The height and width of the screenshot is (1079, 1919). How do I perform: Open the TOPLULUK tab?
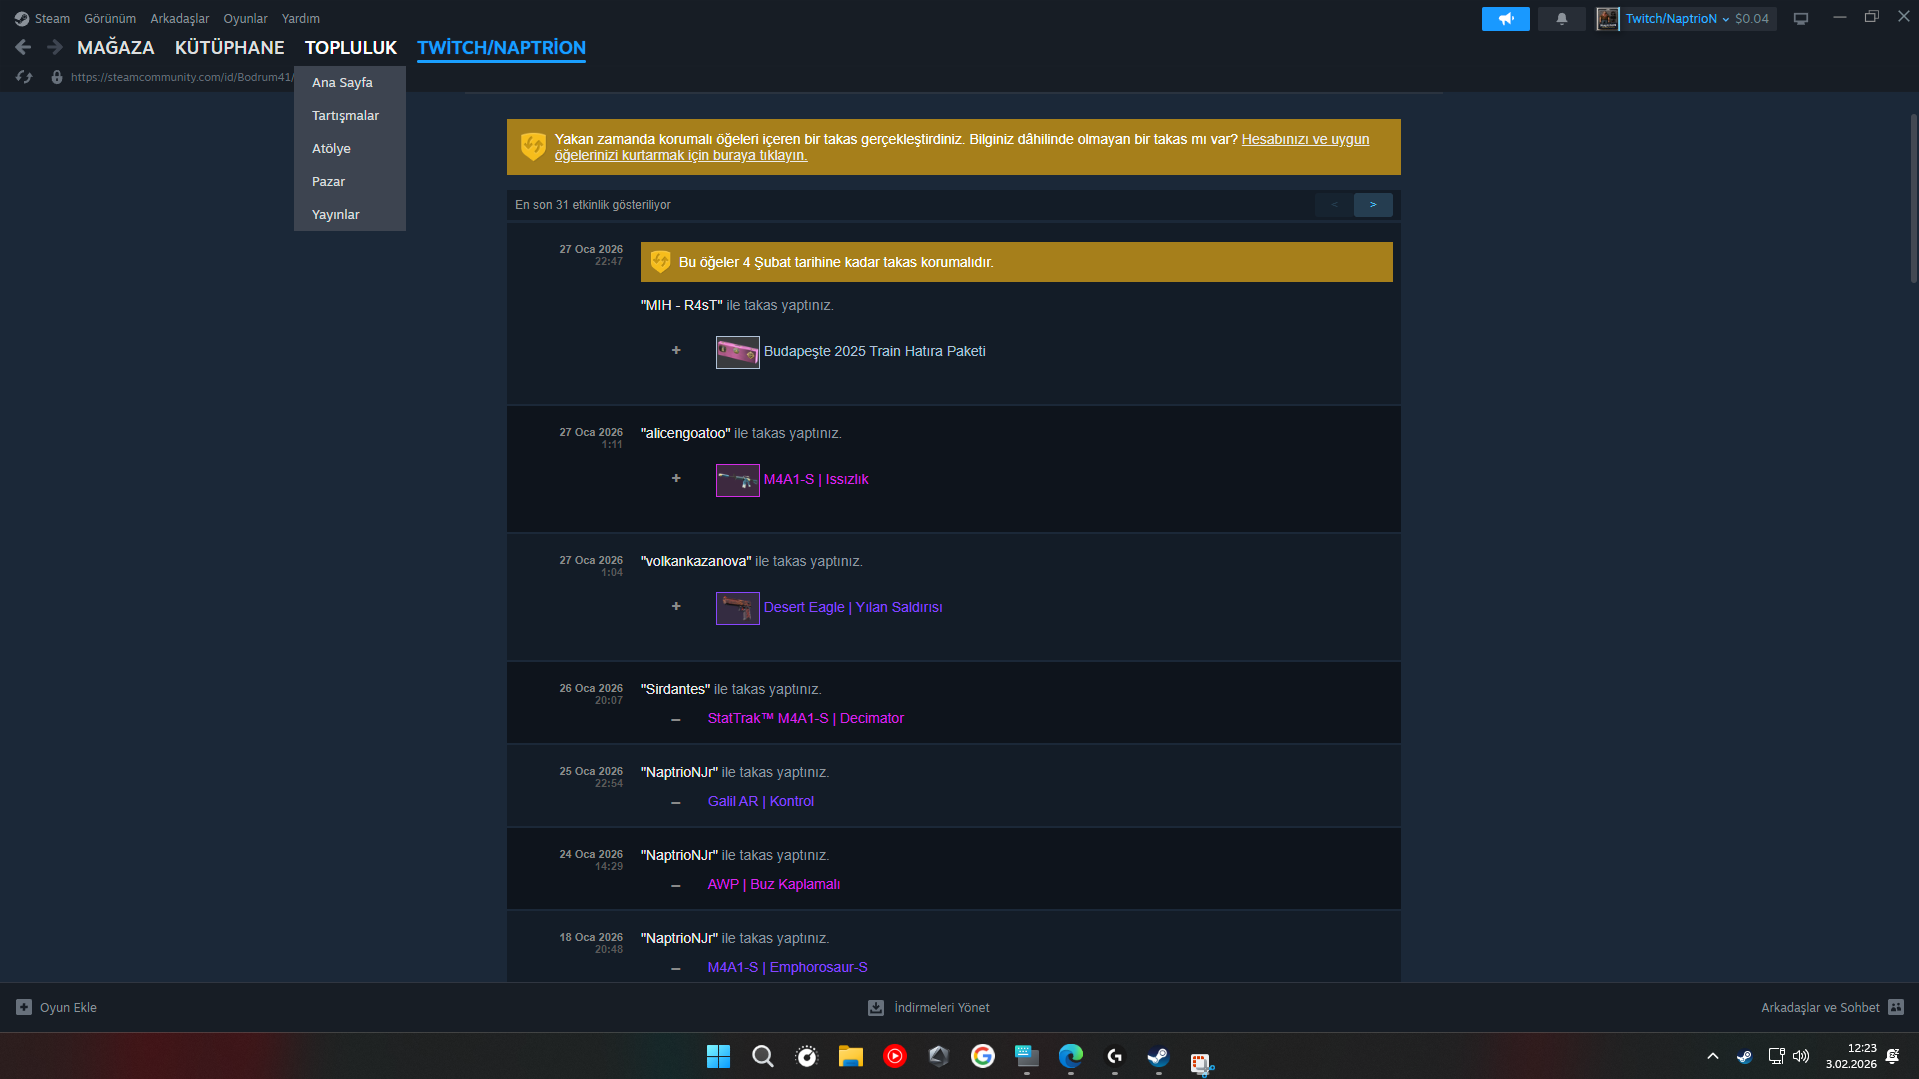point(351,47)
